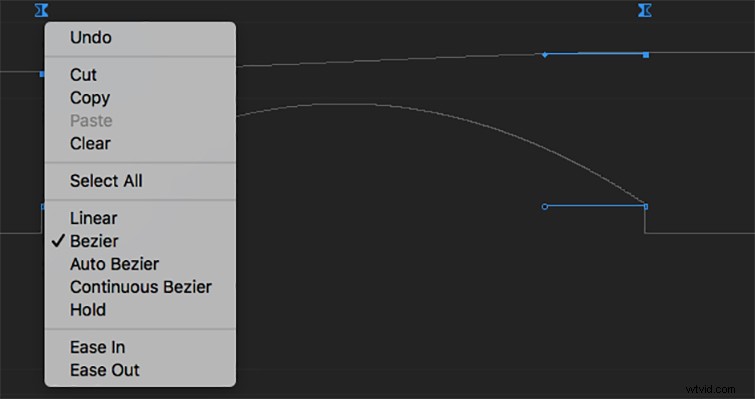Click the right hourglass keyframe marker
Image resolution: width=755 pixels, height=399 pixels.
click(645, 10)
